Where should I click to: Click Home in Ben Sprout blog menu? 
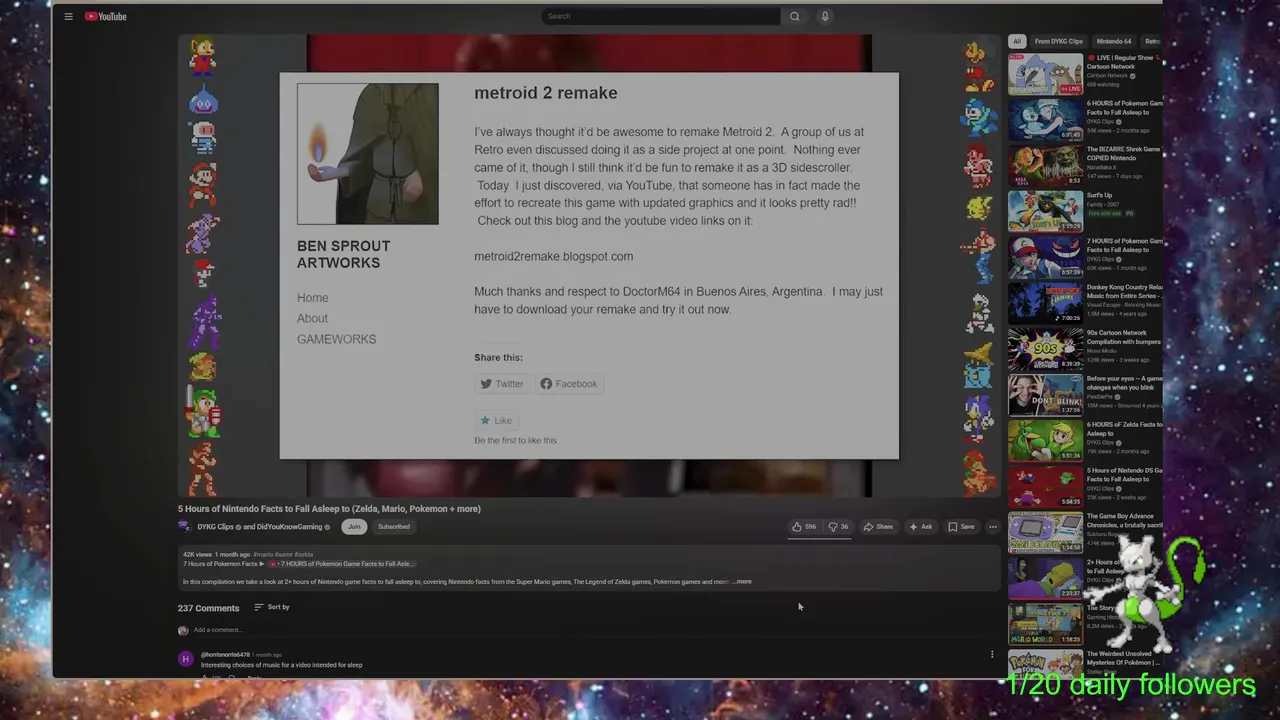(312, 298)
